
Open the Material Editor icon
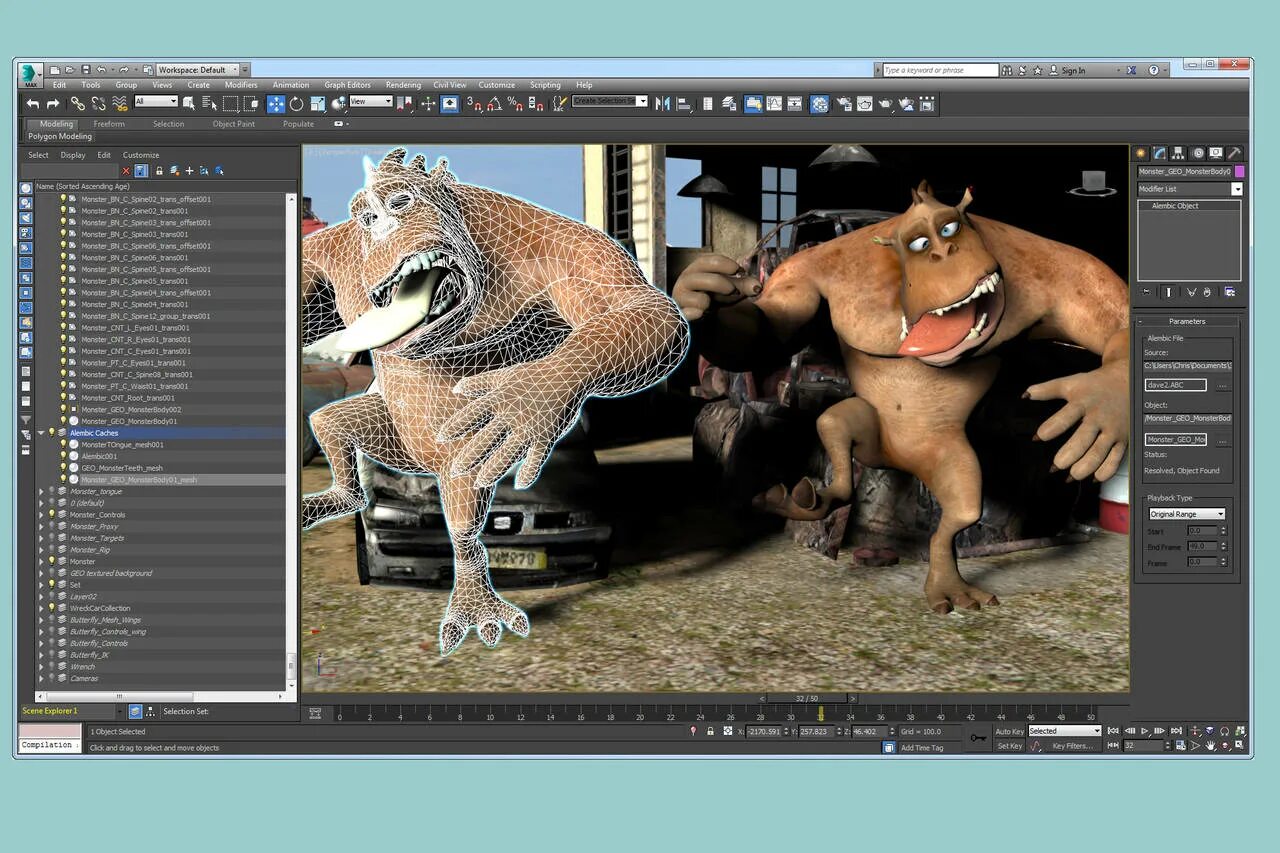coord(819,103)
